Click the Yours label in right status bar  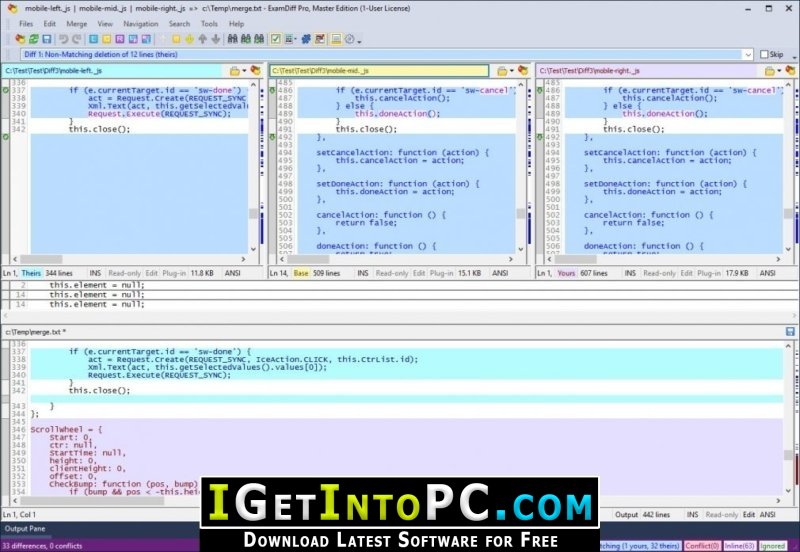(566, 273)
